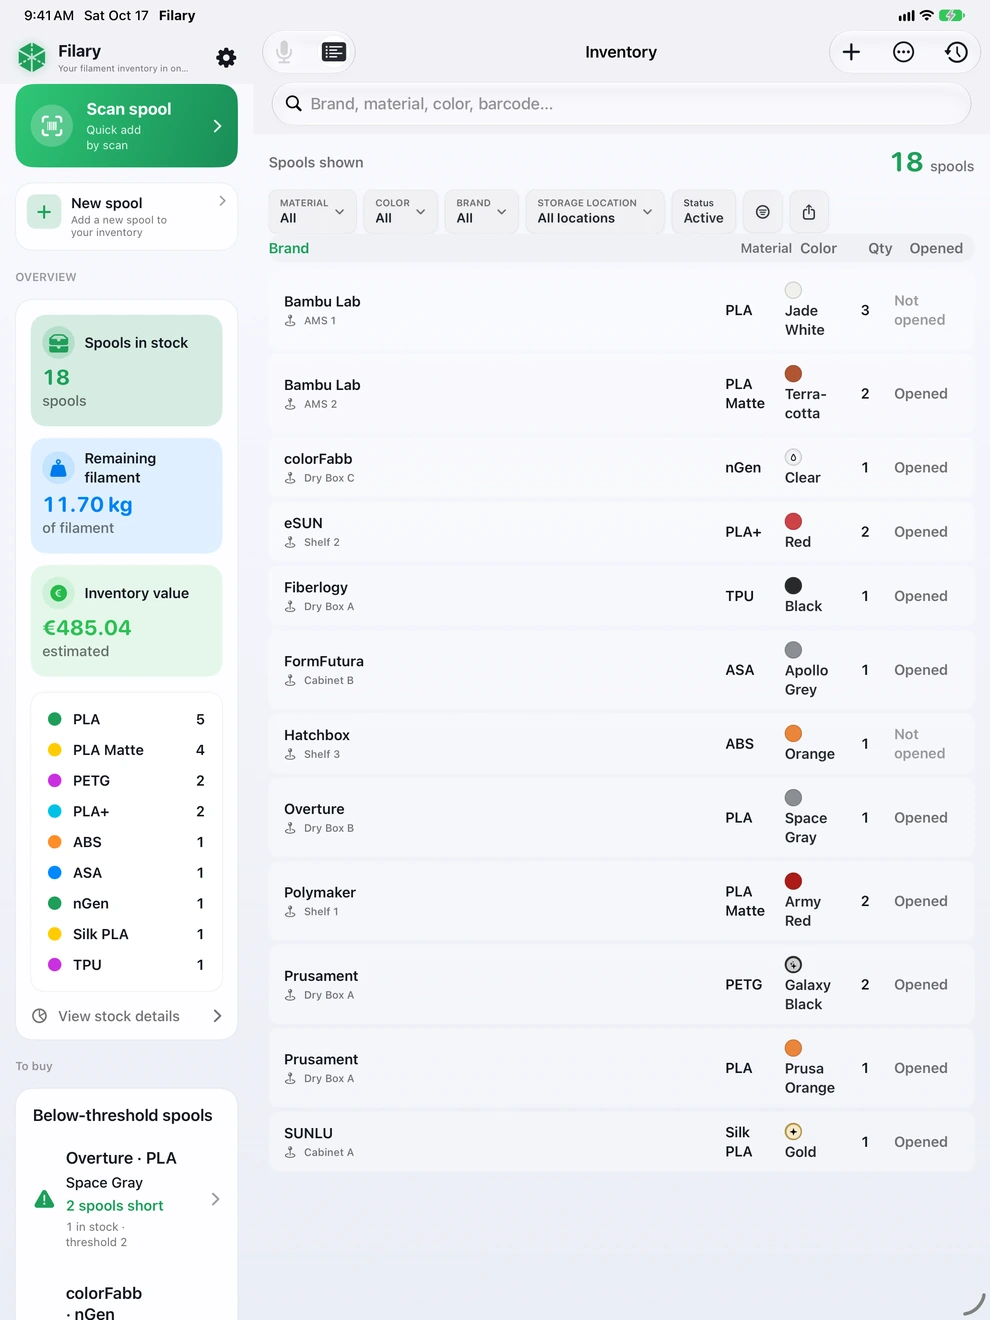Click the Prusa Orange color swatch
990x1320 pixels.
click(x=793, y=1048)
